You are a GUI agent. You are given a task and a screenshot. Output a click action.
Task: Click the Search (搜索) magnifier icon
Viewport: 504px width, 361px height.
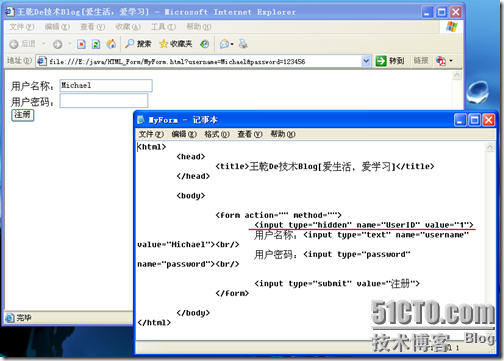coord(129,44)
